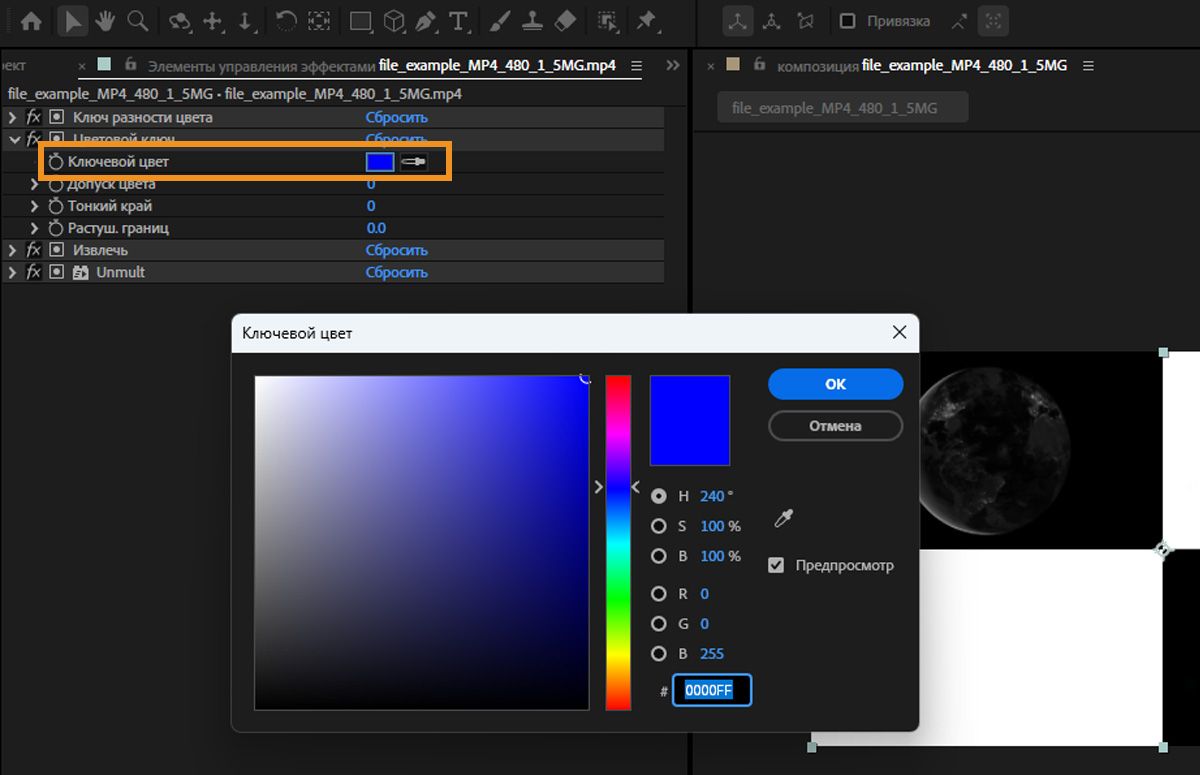Expand the Тонкий край property
The height and width of the screenshot is (775, 1200).
[x=35, y=206]
